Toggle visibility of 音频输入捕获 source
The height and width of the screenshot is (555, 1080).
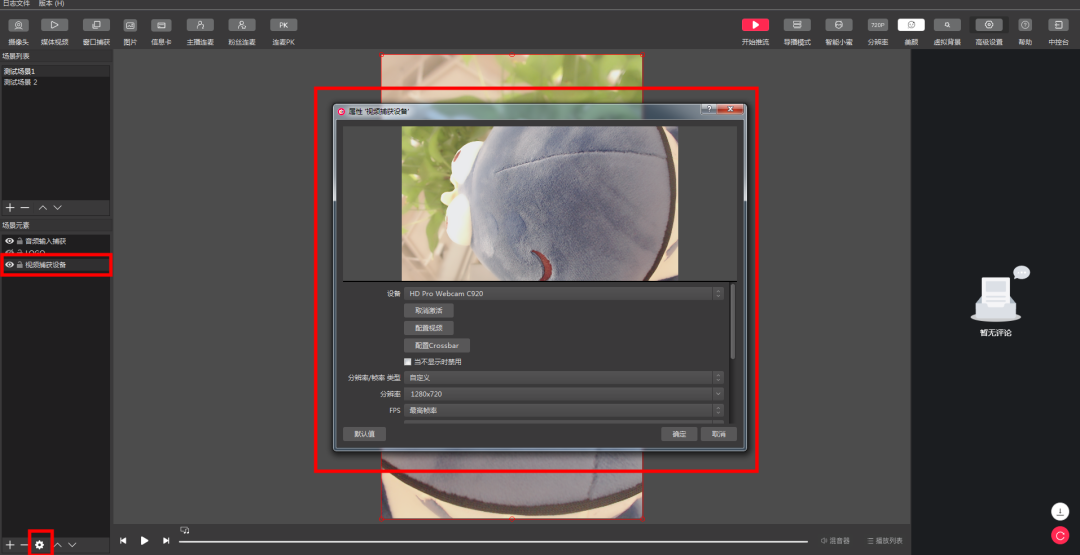coord(10,241)
